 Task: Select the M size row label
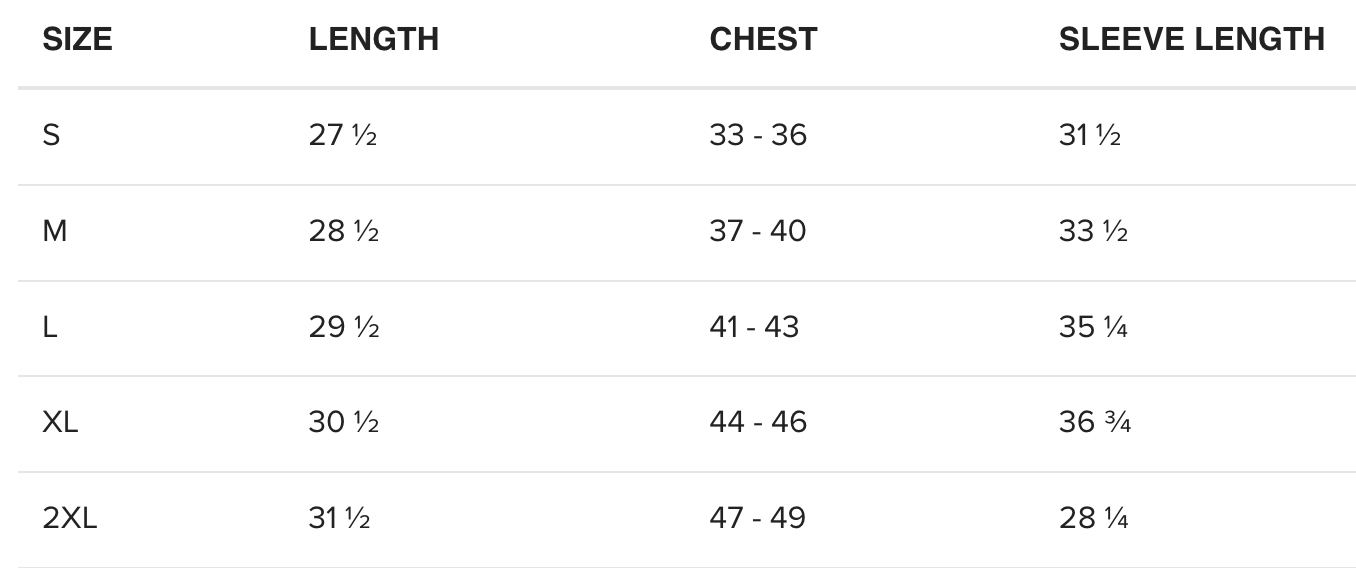55,231
